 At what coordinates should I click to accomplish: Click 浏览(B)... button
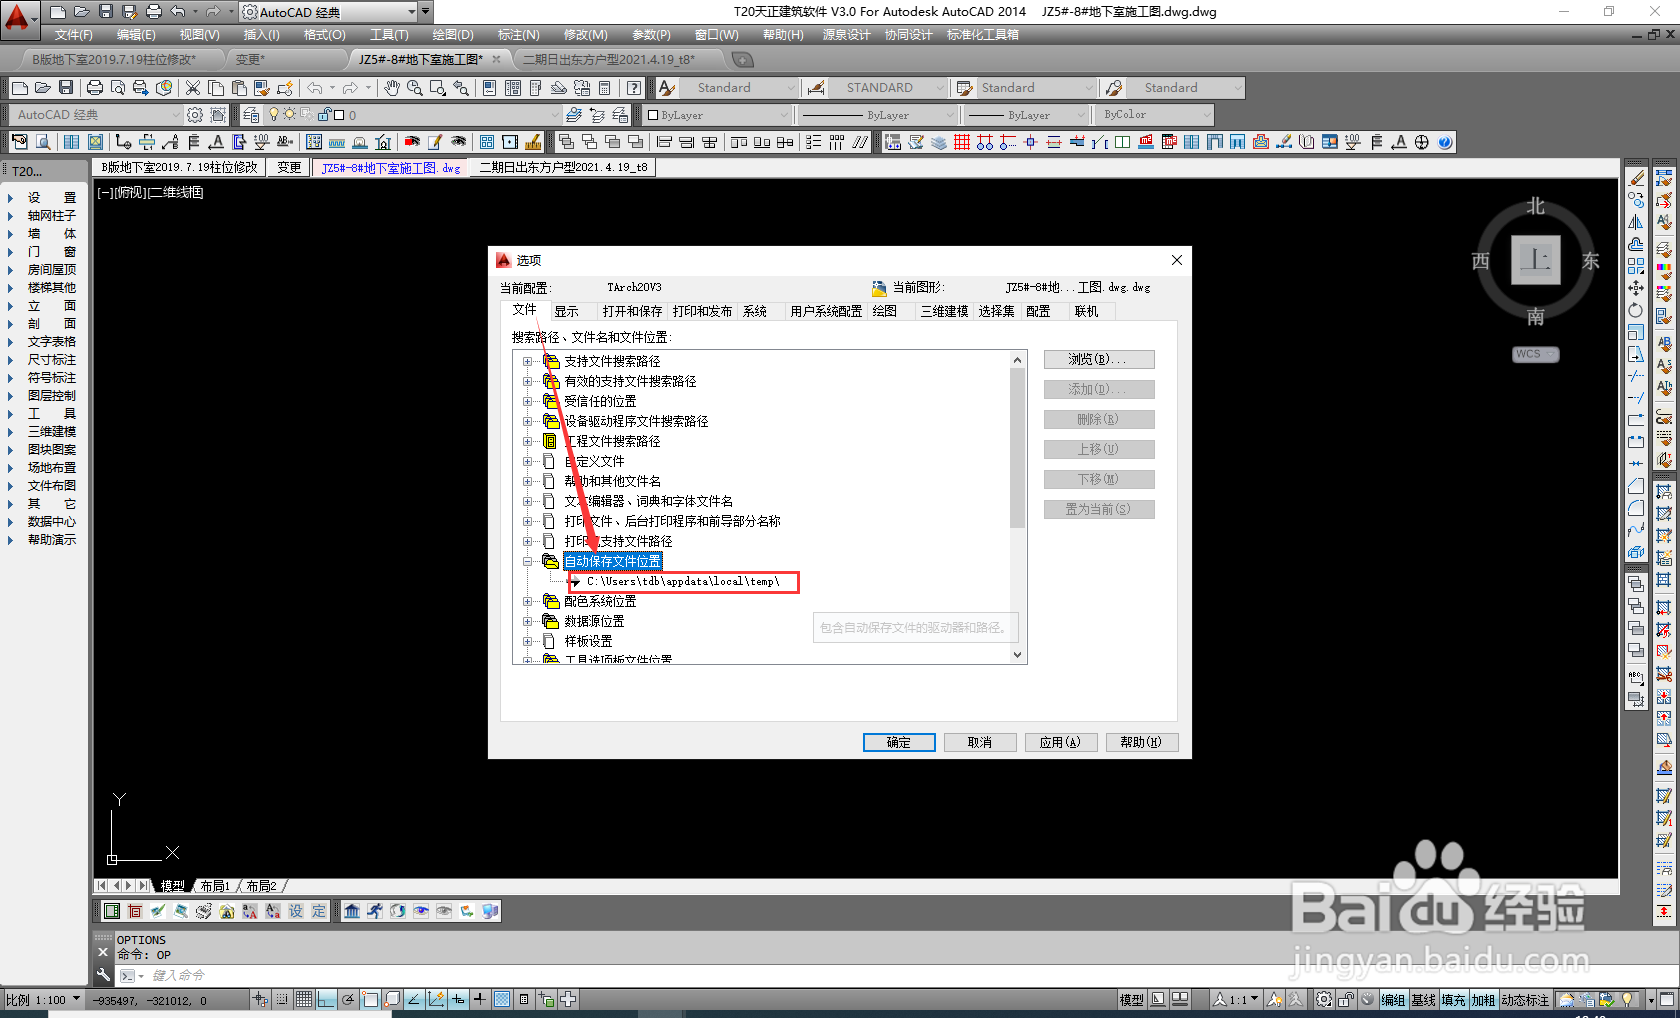1099,359
